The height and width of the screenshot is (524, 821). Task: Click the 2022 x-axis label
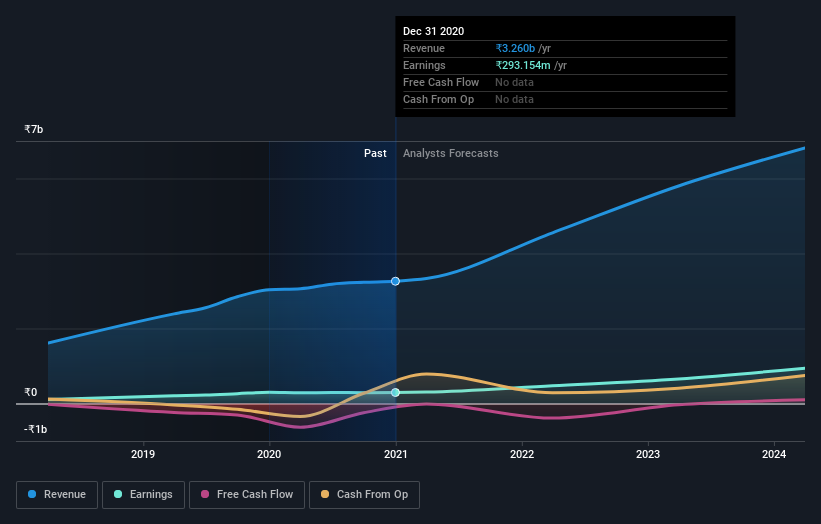coord(522,454)
